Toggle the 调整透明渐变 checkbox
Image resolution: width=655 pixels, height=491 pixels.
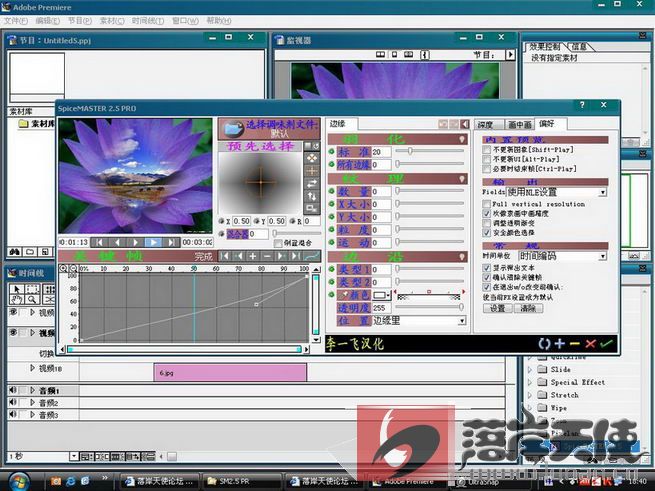(486, 223)
